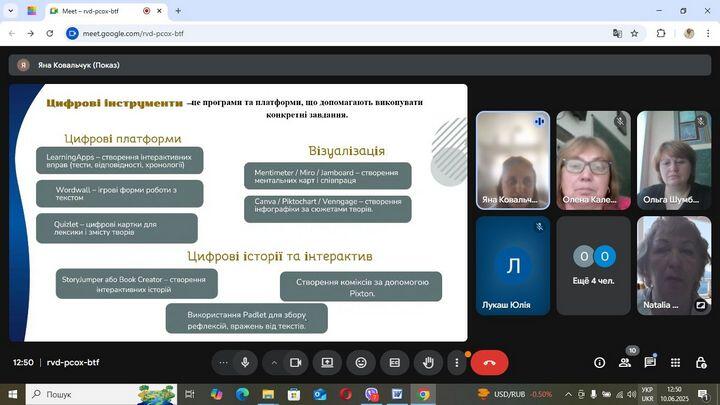
Task: Open the Translate page icon
Action: (617, 34)
